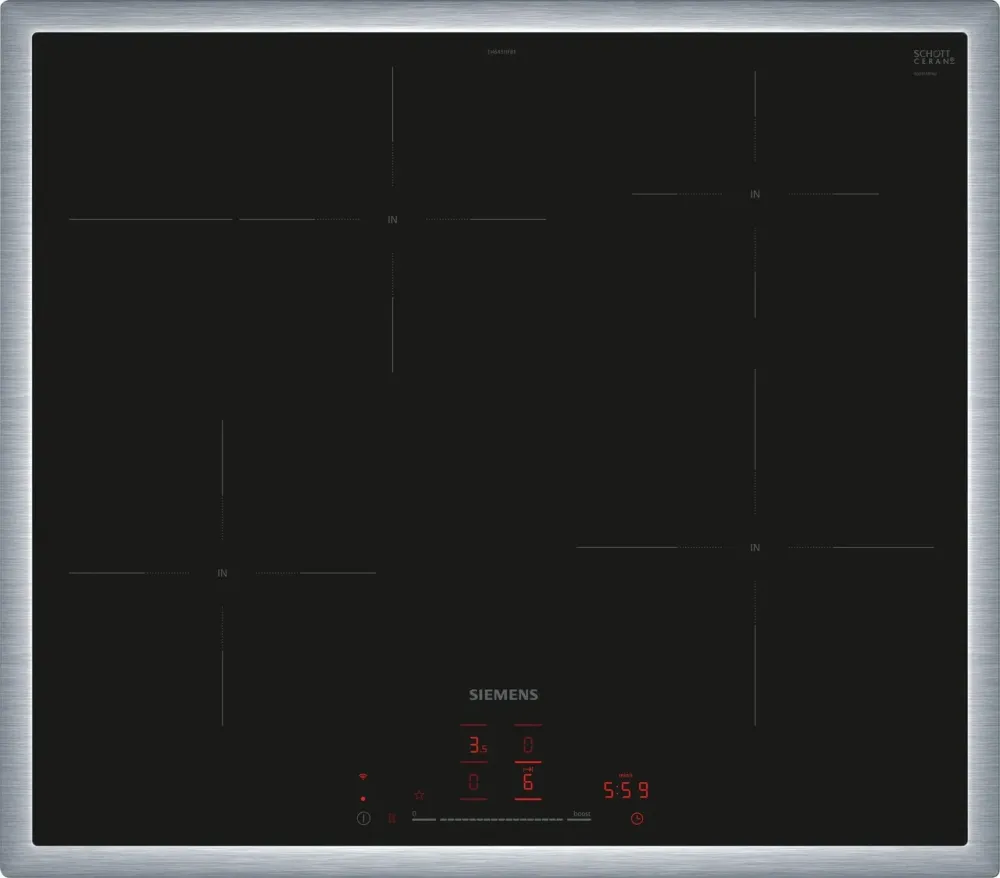Tap the red dot indicator under Wi-Fi
Screen dimensions: 1000x878
363,798
